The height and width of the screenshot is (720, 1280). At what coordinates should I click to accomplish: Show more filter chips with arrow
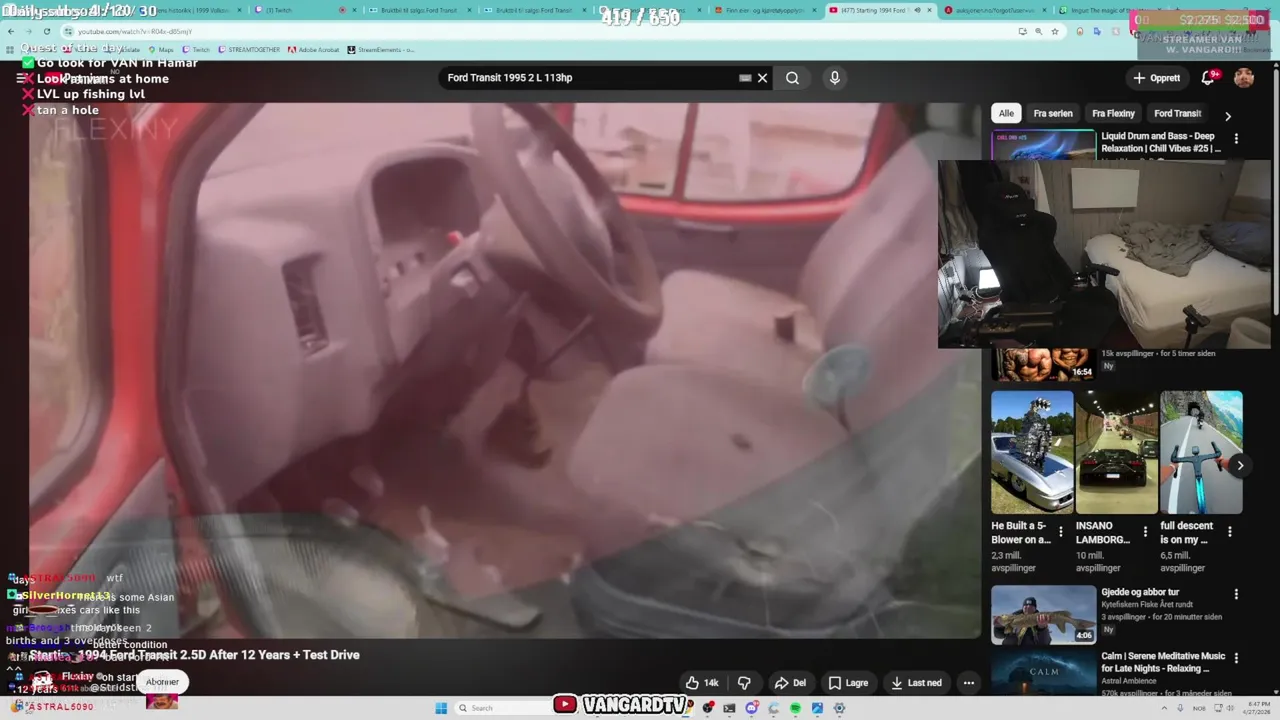click(x=1228, y=116)
